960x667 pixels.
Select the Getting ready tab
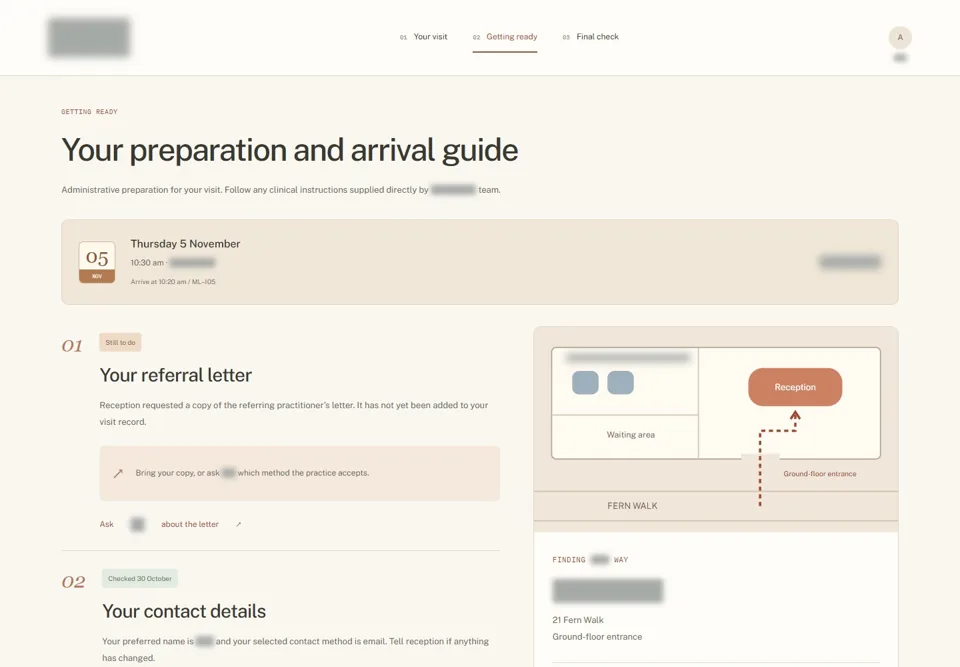tap(504, 37)
